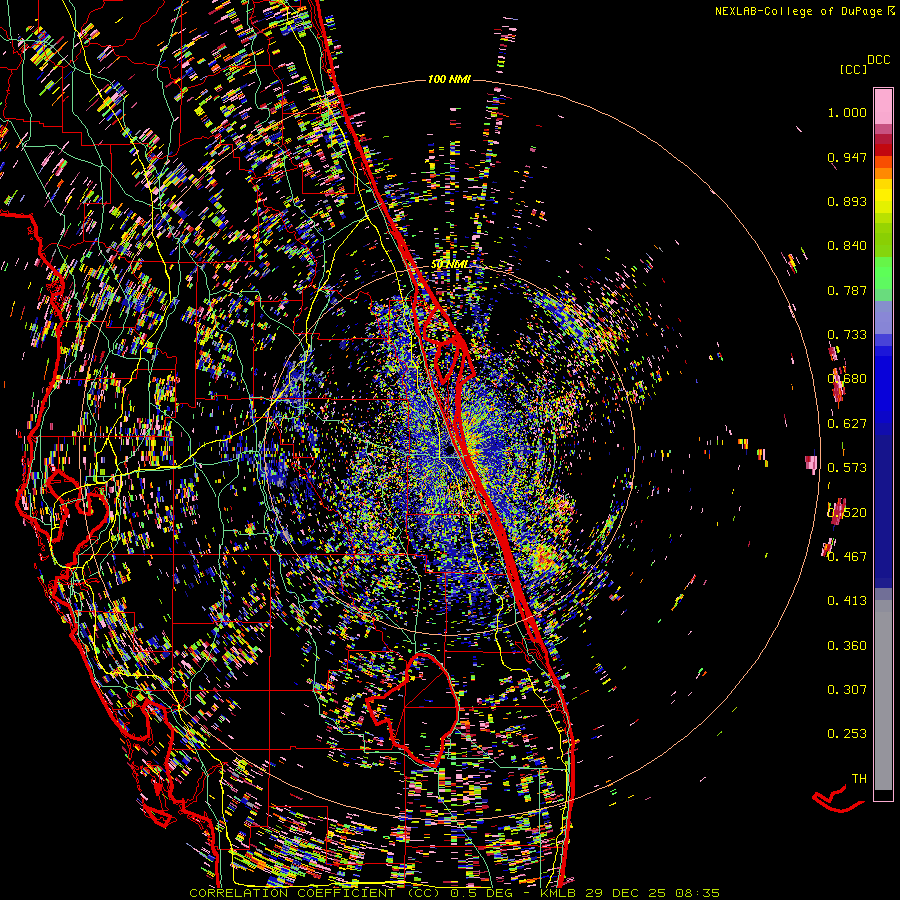The height and width of the screenshot is (900, 900).
Task: Click the 08:35 timestamp
Action: click(x=697, y=893)
